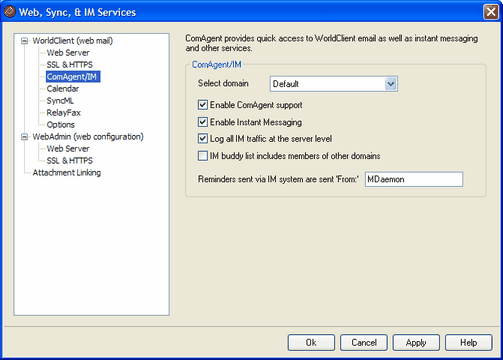The width and height of the screenshot is (503, 360).
Task: Open the SyncML settings page
Action: pyautogui.click(x=60, y=101)
